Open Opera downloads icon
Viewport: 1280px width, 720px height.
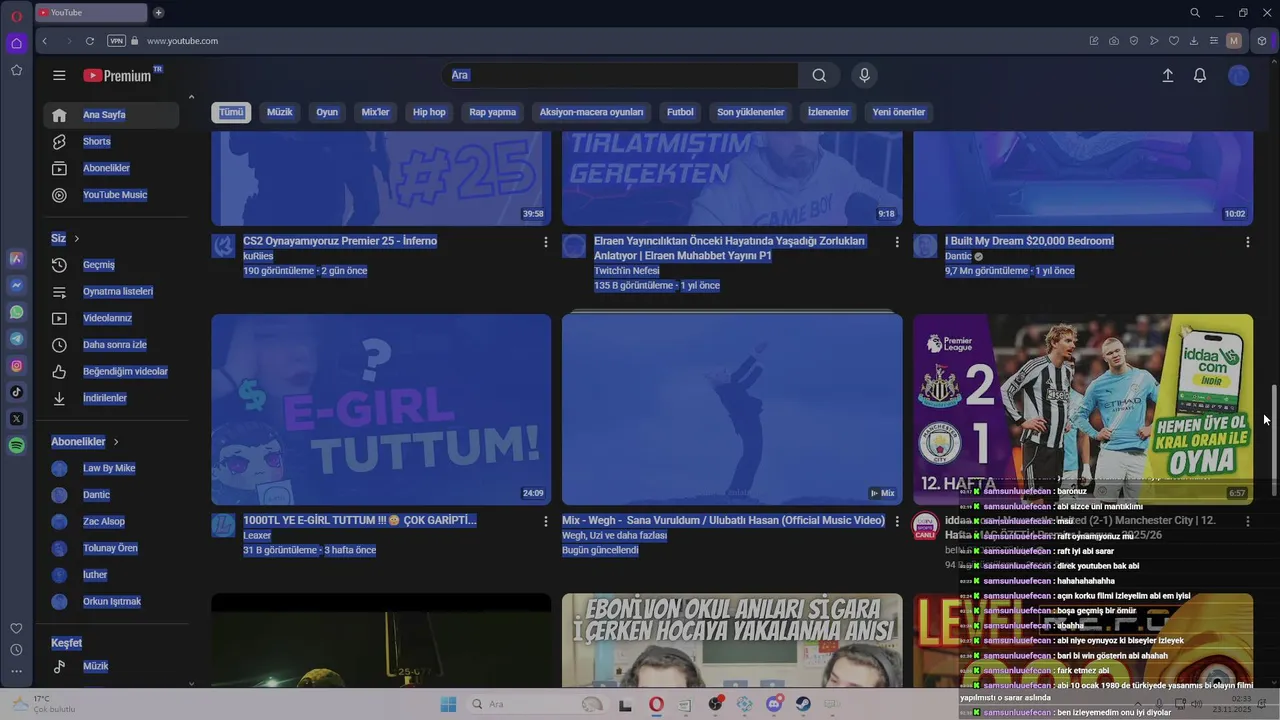coord(1194,41)
